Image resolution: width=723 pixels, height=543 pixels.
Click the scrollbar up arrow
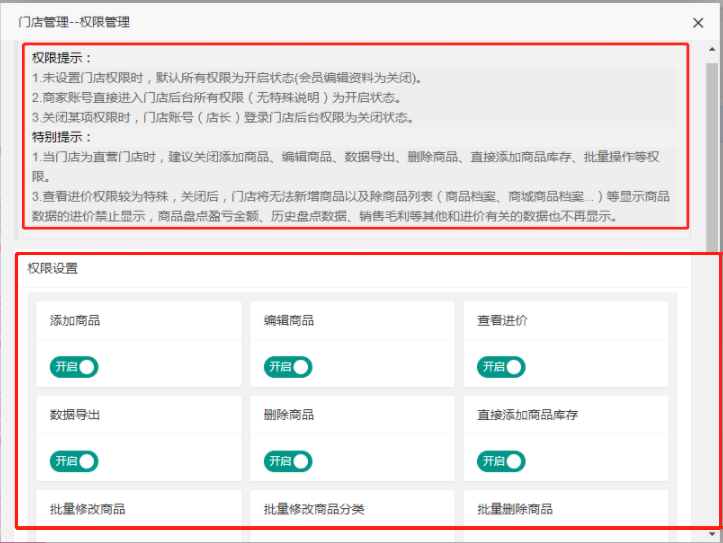coord(712,49)
